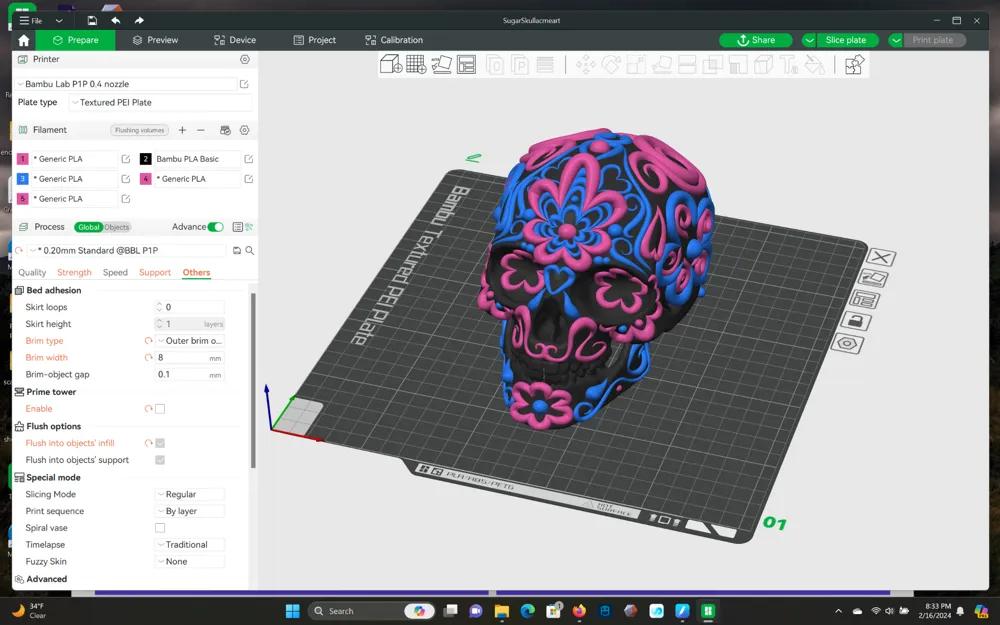Click filament 2 black color swatch
The image size is (1000, 625).
[145, 159]
